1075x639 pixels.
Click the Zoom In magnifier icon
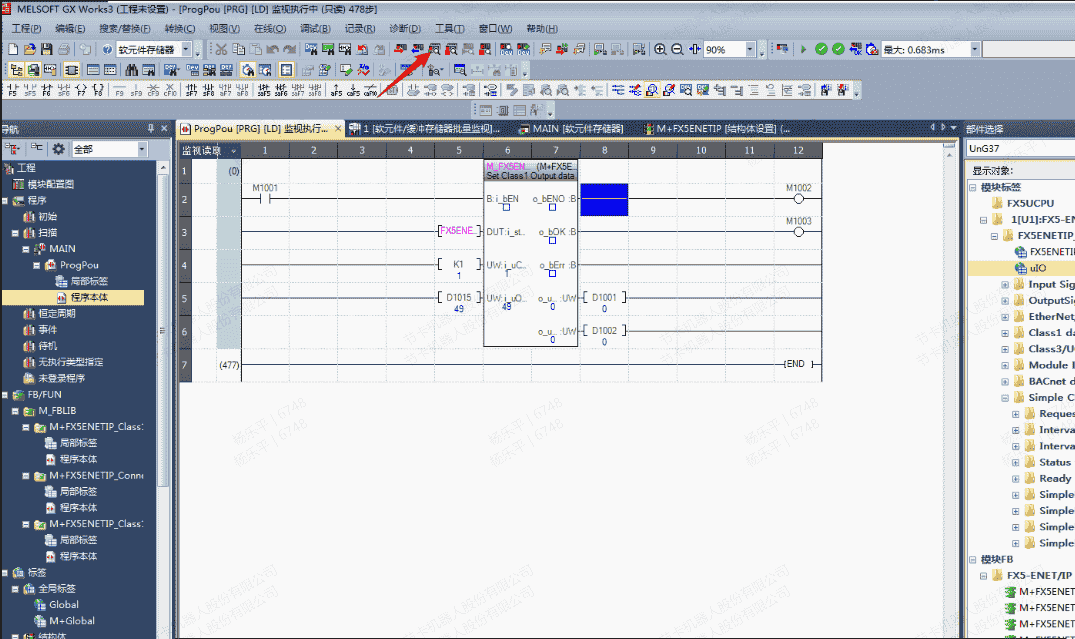tap(660, 49)
